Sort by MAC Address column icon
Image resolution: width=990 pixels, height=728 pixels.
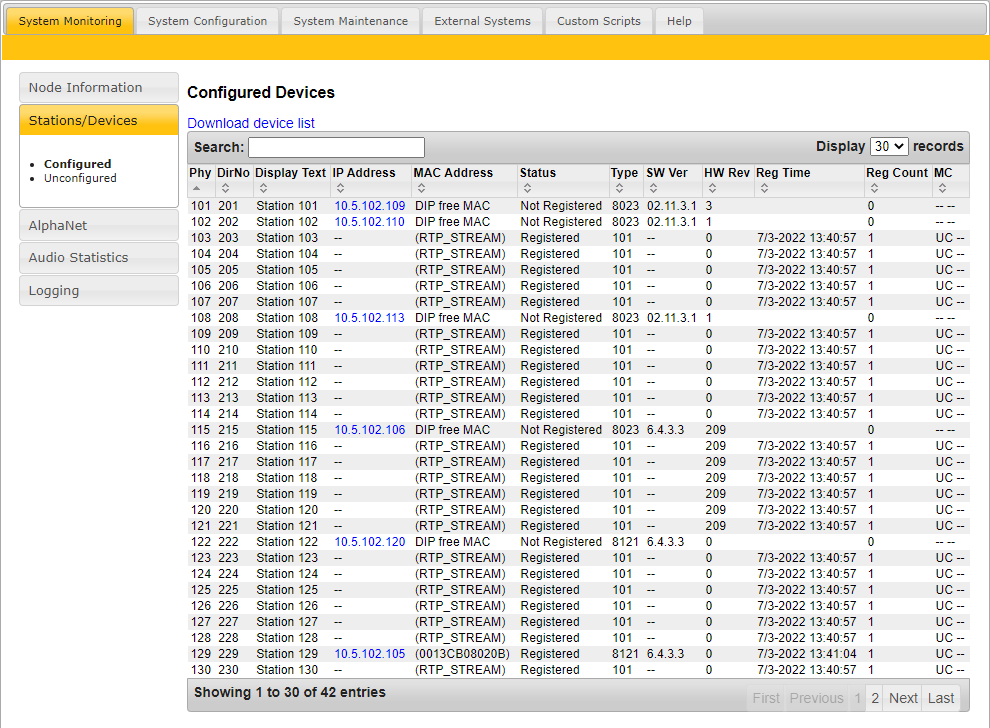tap(422, 188)
